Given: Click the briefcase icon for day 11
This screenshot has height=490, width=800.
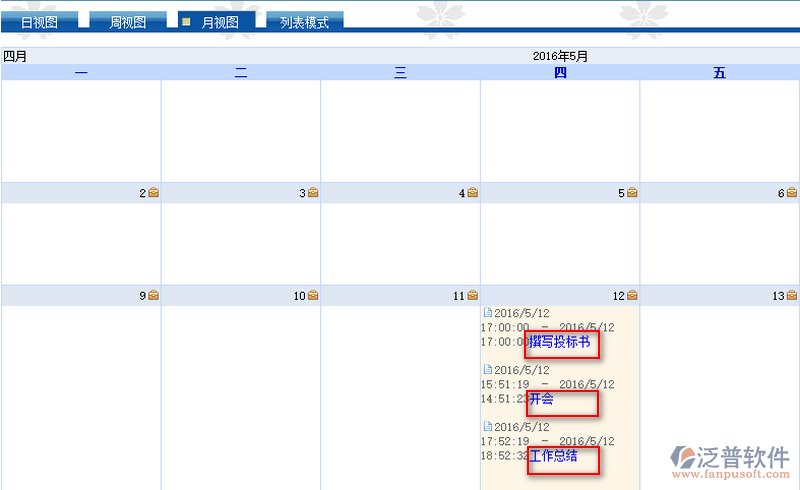Looking at the screenshot, I should pyautogui.click(x=473, y=295).
